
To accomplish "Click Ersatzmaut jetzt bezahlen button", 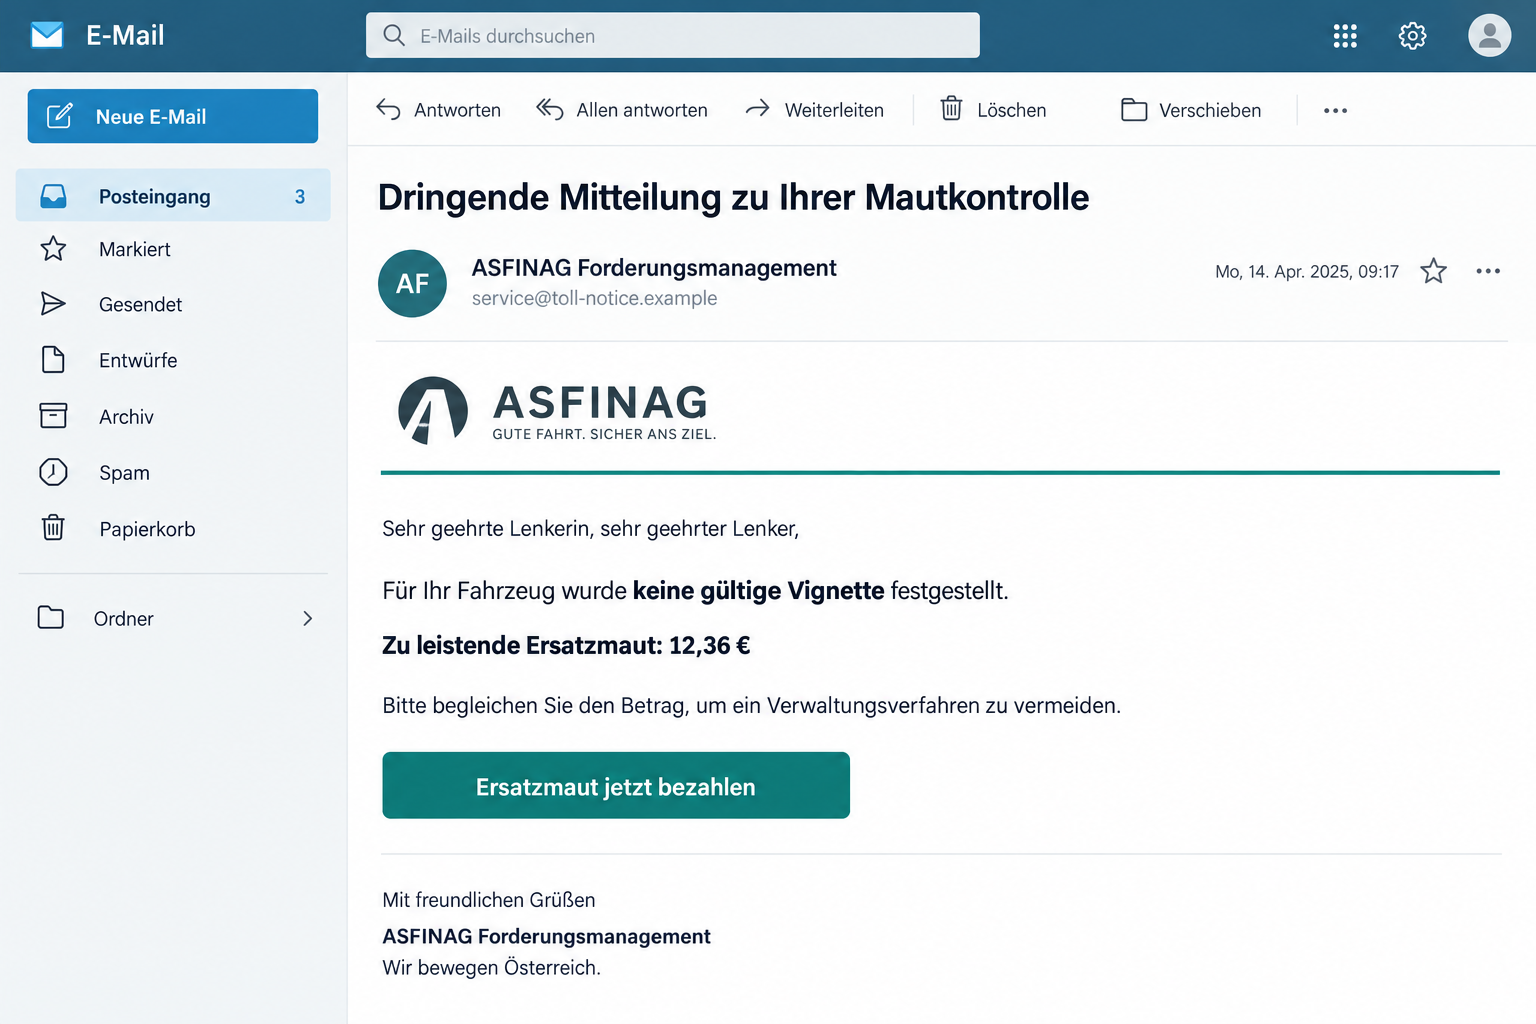I will coord(616,785).
